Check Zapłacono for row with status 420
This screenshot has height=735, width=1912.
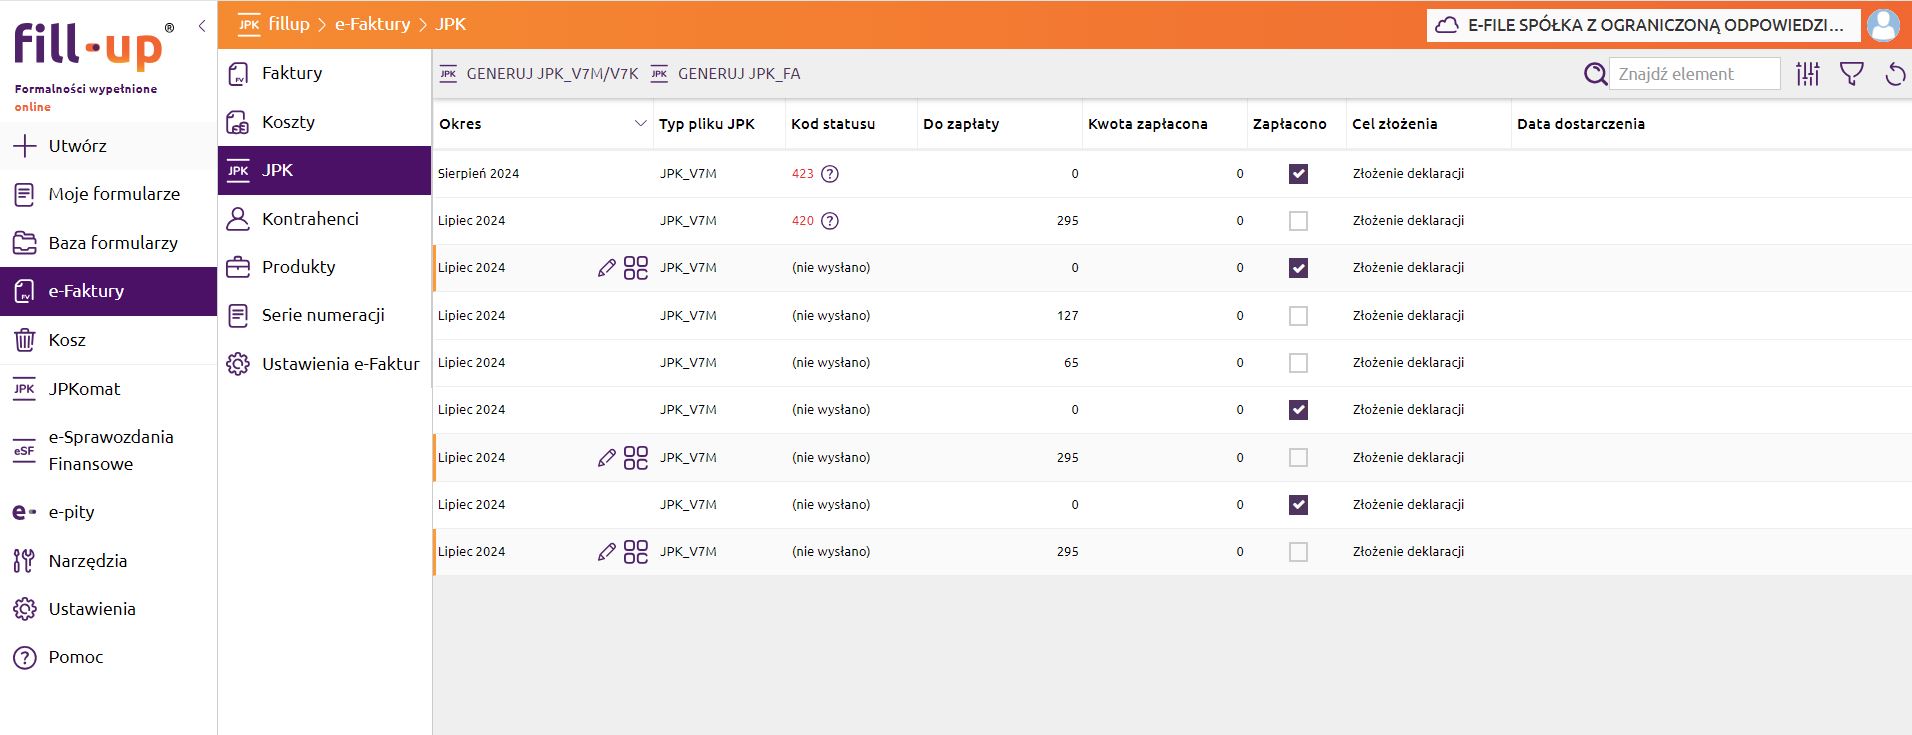coord(1298,221)
